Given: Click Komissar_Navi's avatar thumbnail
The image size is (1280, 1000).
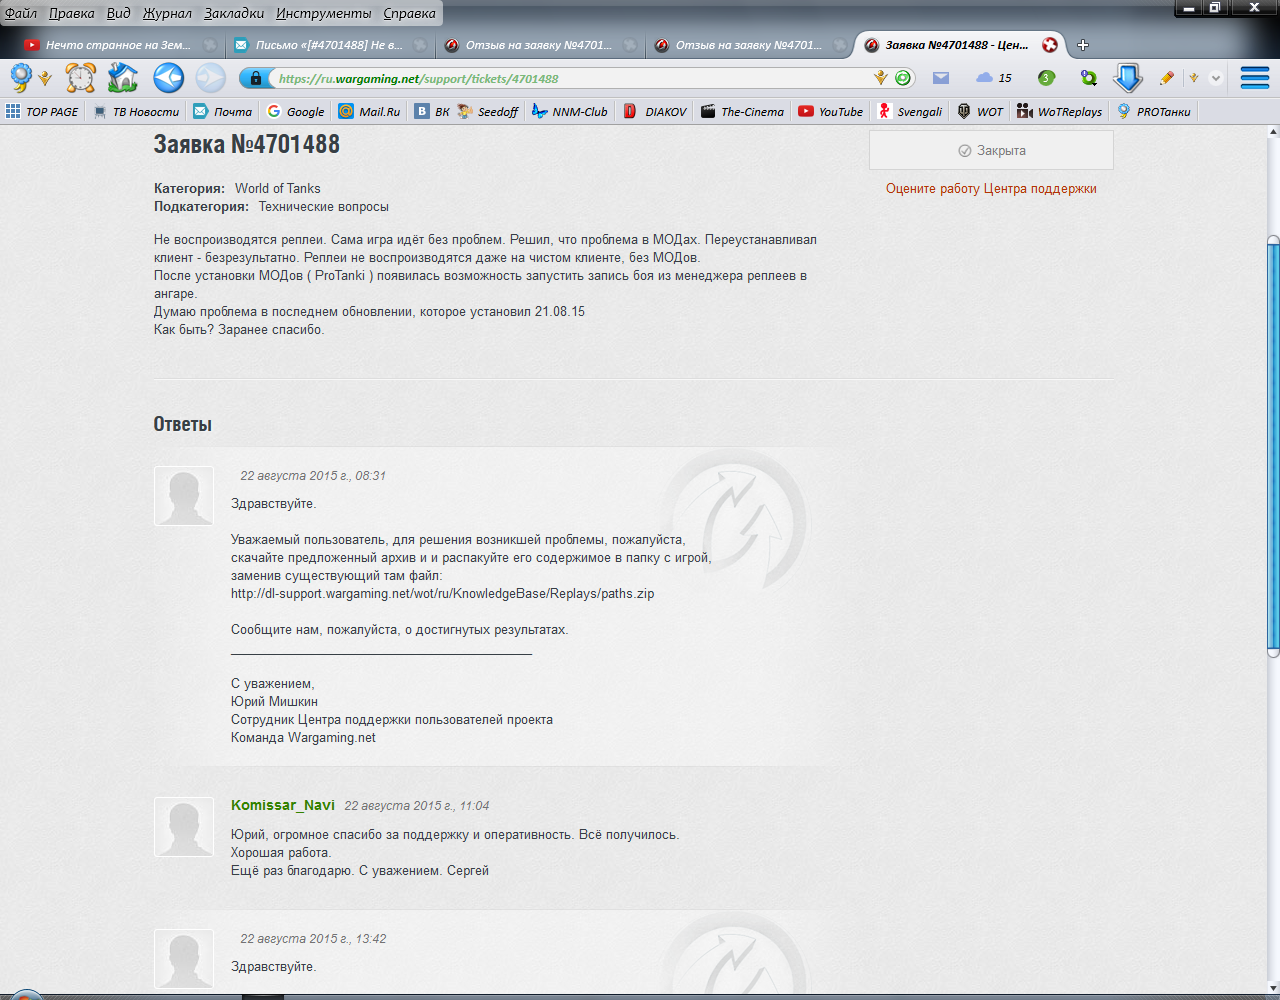Looking at the screenshot, I should click(184, 827).
